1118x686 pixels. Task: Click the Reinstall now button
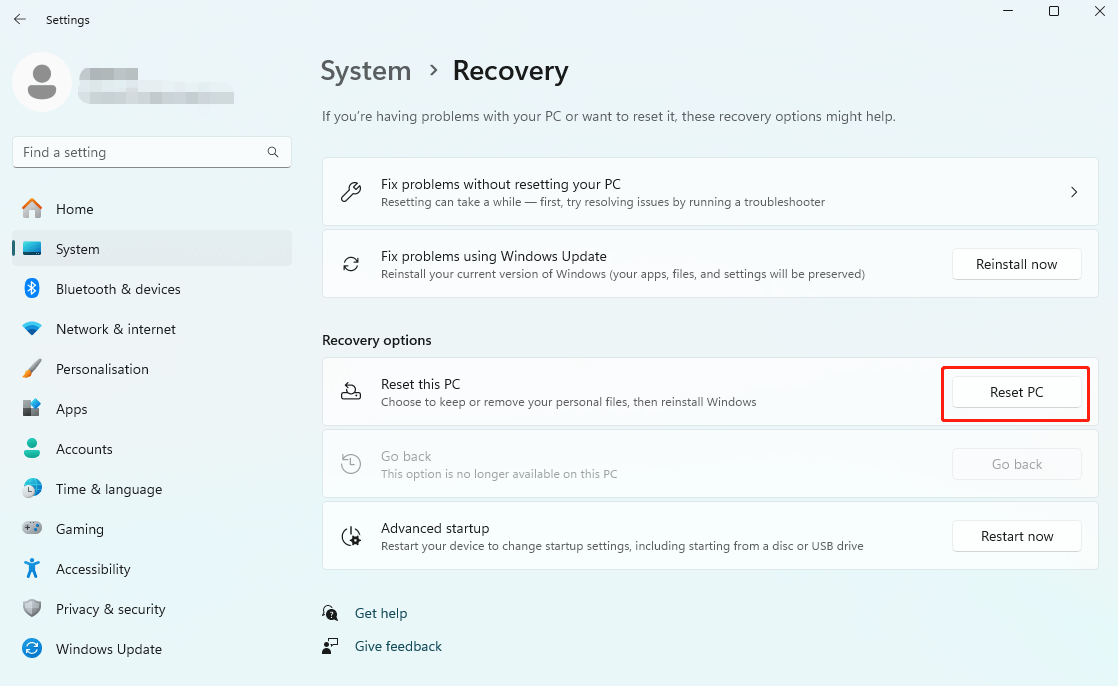(1017, 264)
